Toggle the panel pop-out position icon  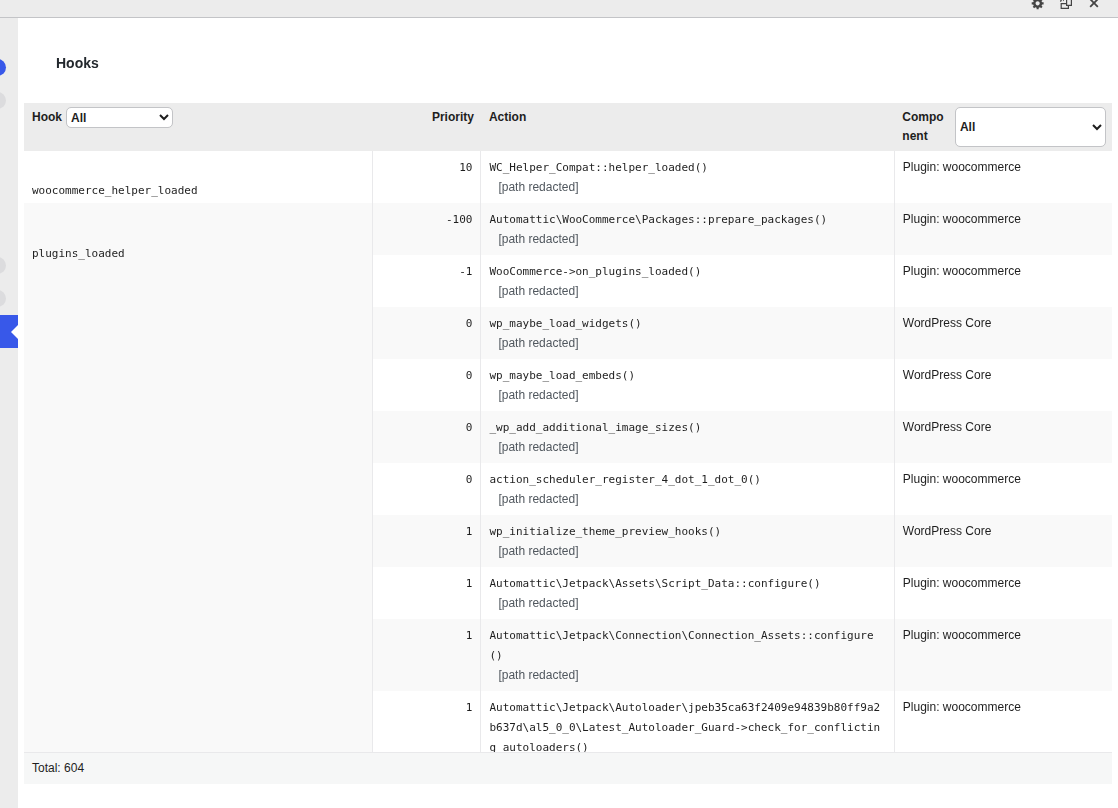point(1066,4)
